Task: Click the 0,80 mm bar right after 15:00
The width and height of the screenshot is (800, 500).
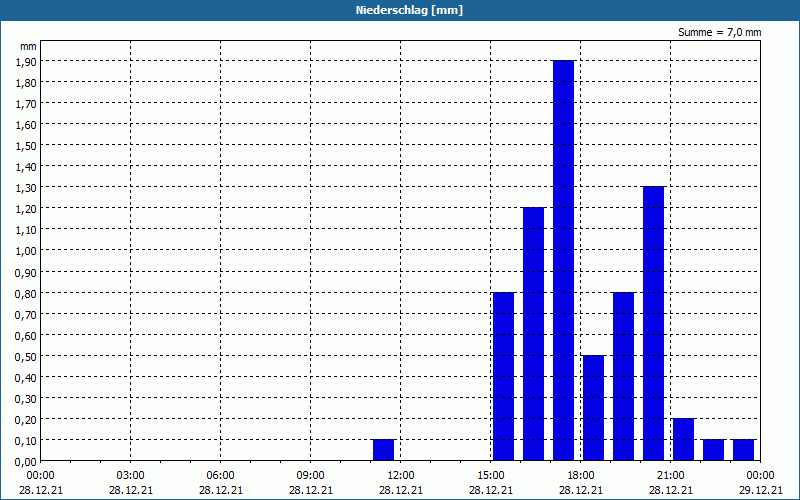Action: click(504, 377)
